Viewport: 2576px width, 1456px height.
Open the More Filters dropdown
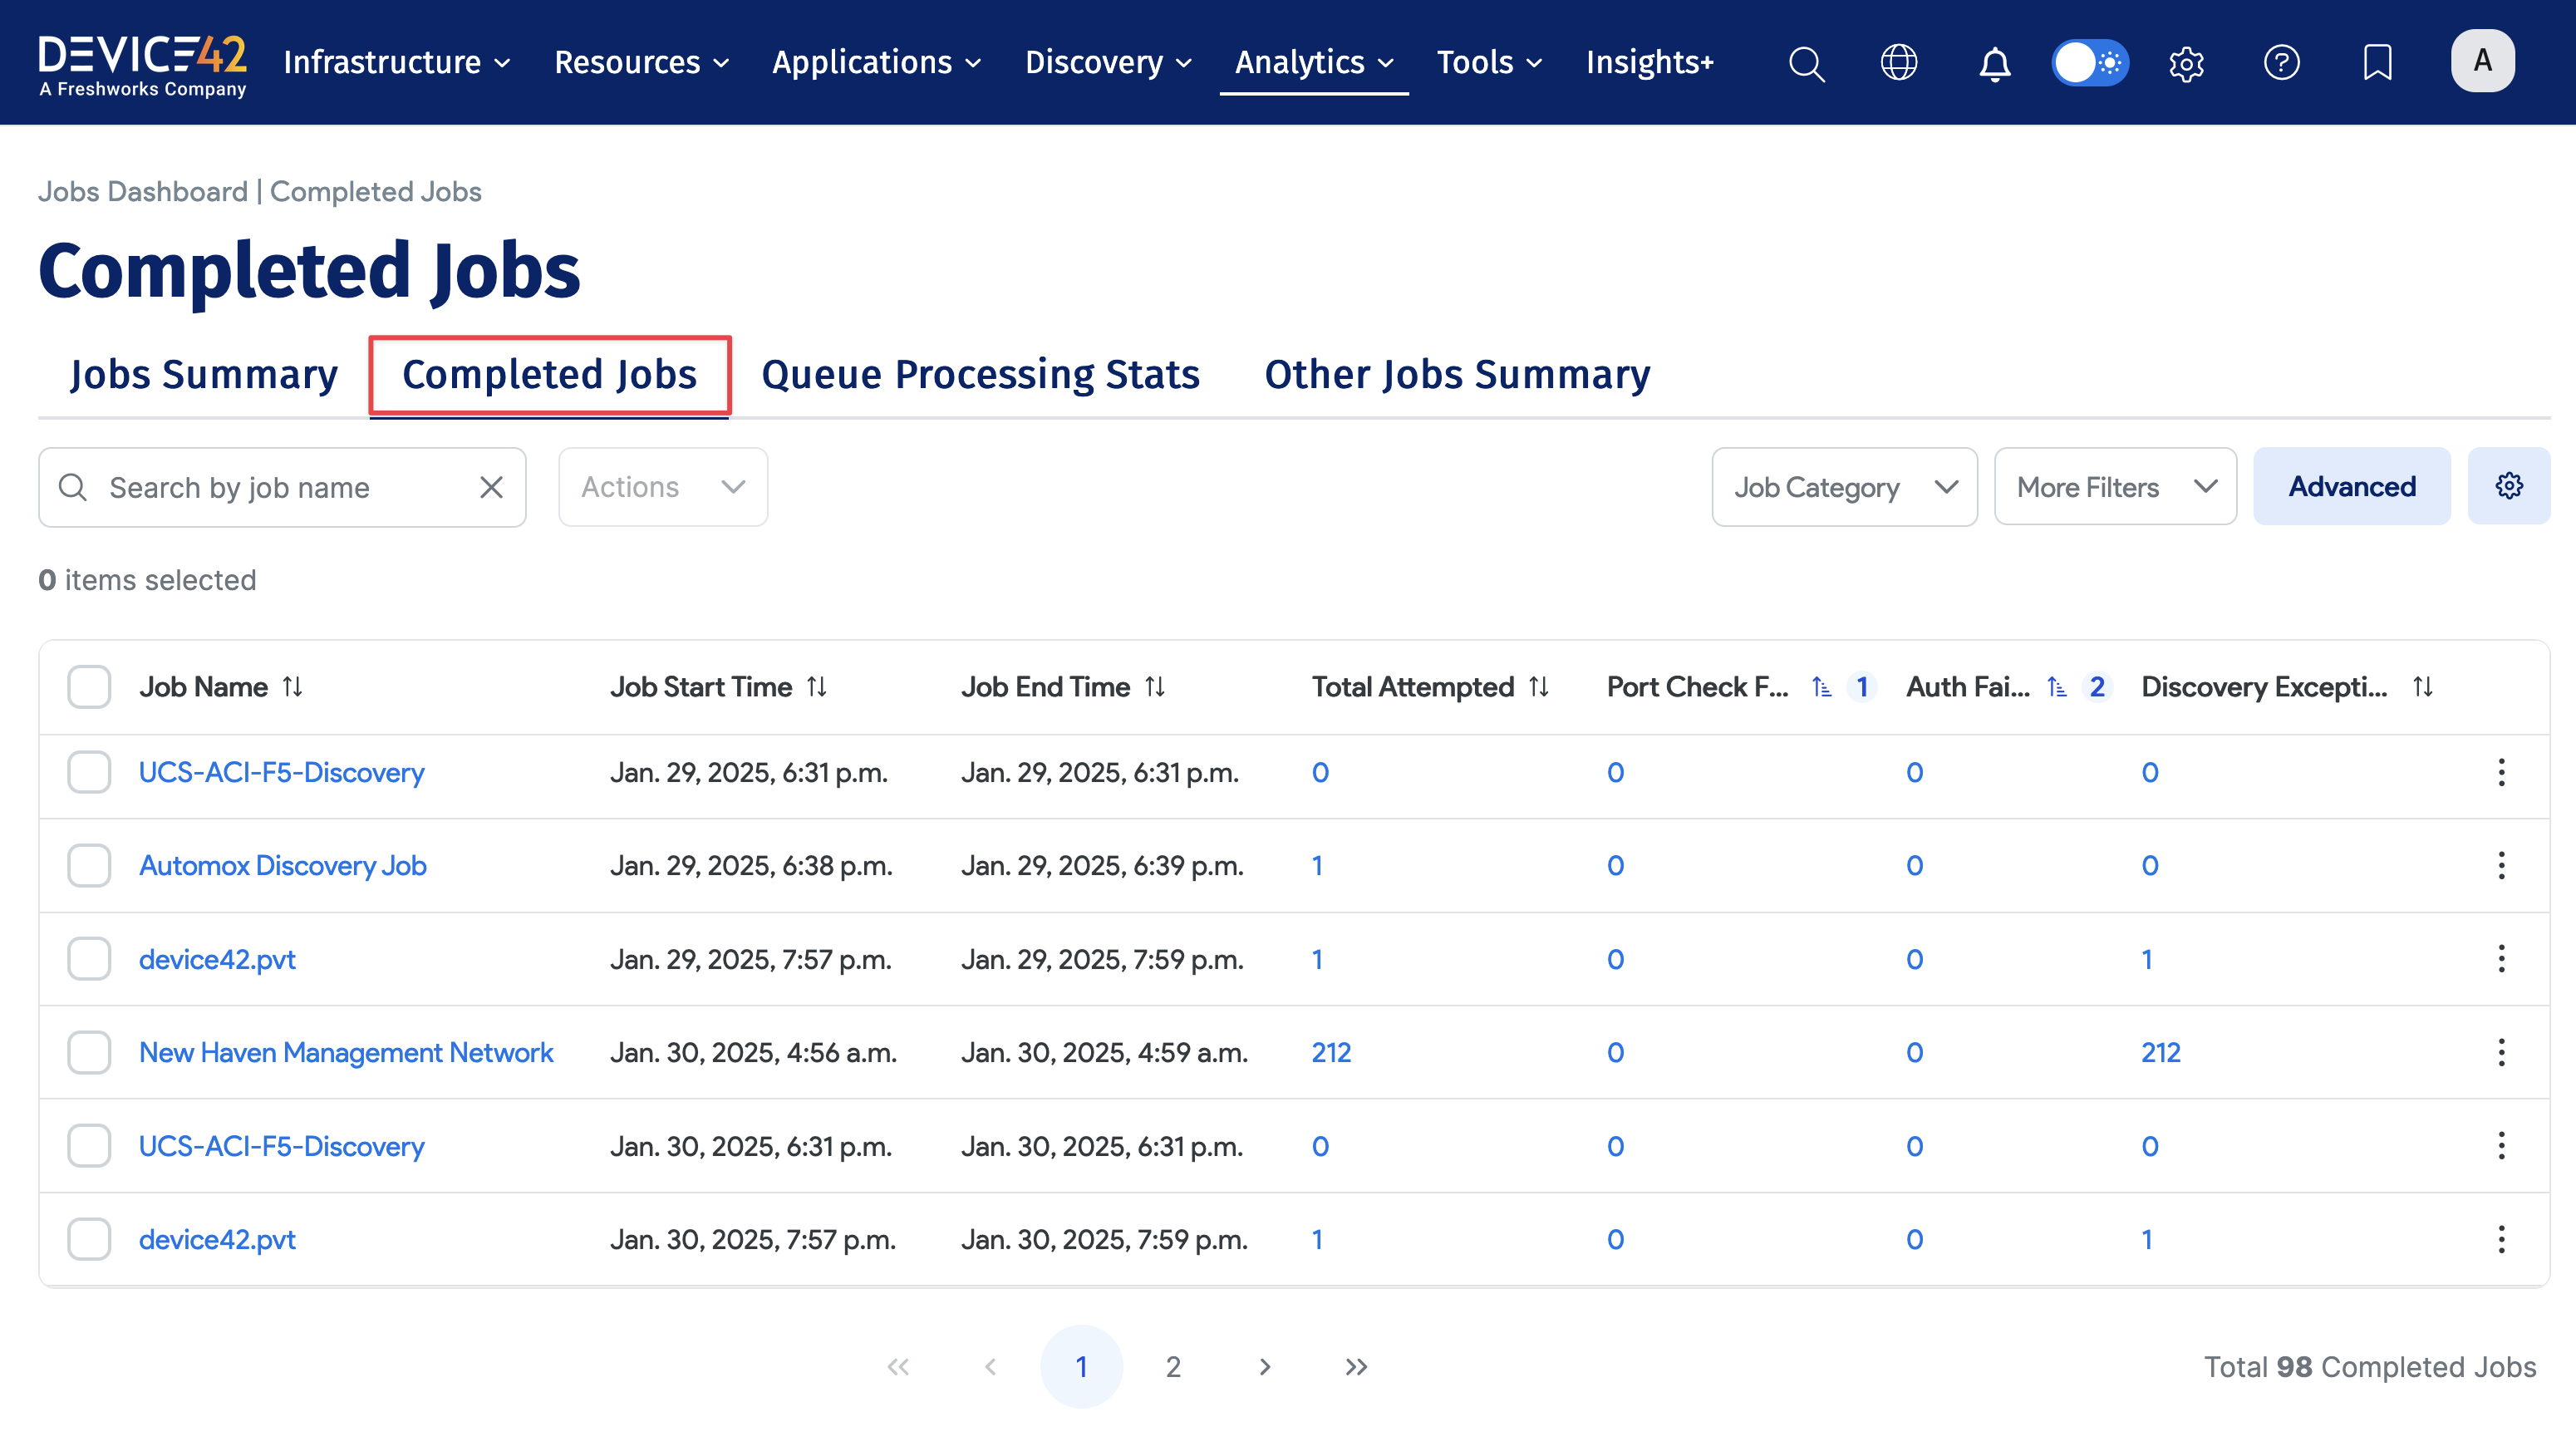coord(2115,487)
